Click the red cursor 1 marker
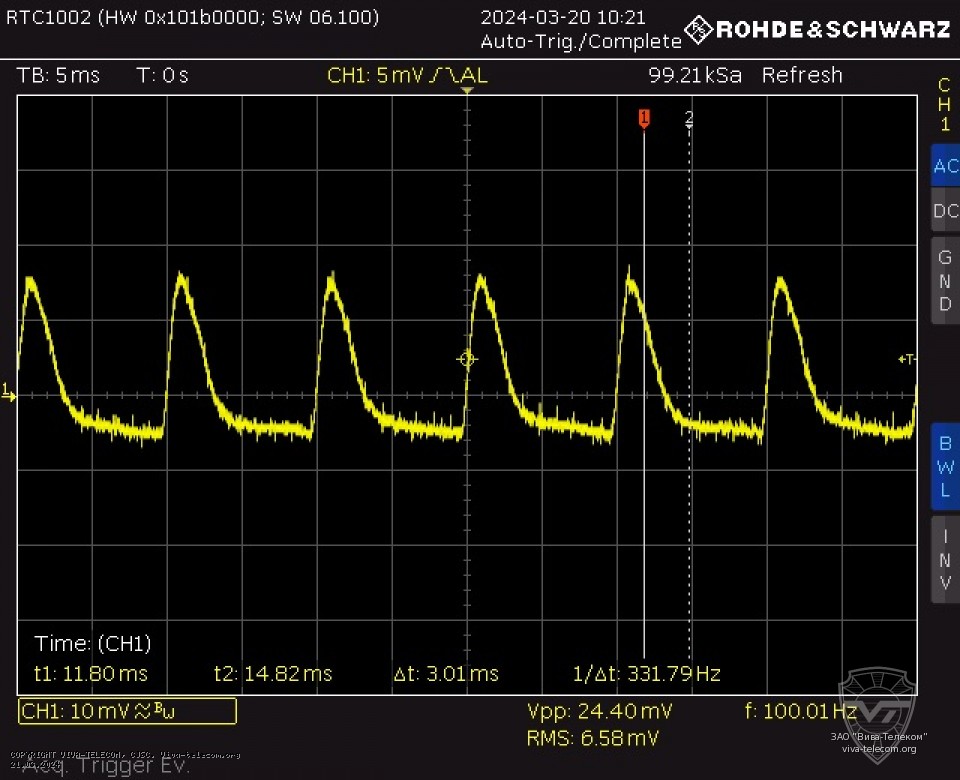The width and height of the screenshot is (960, 780). pyautogui.click(x=644, y=119)
